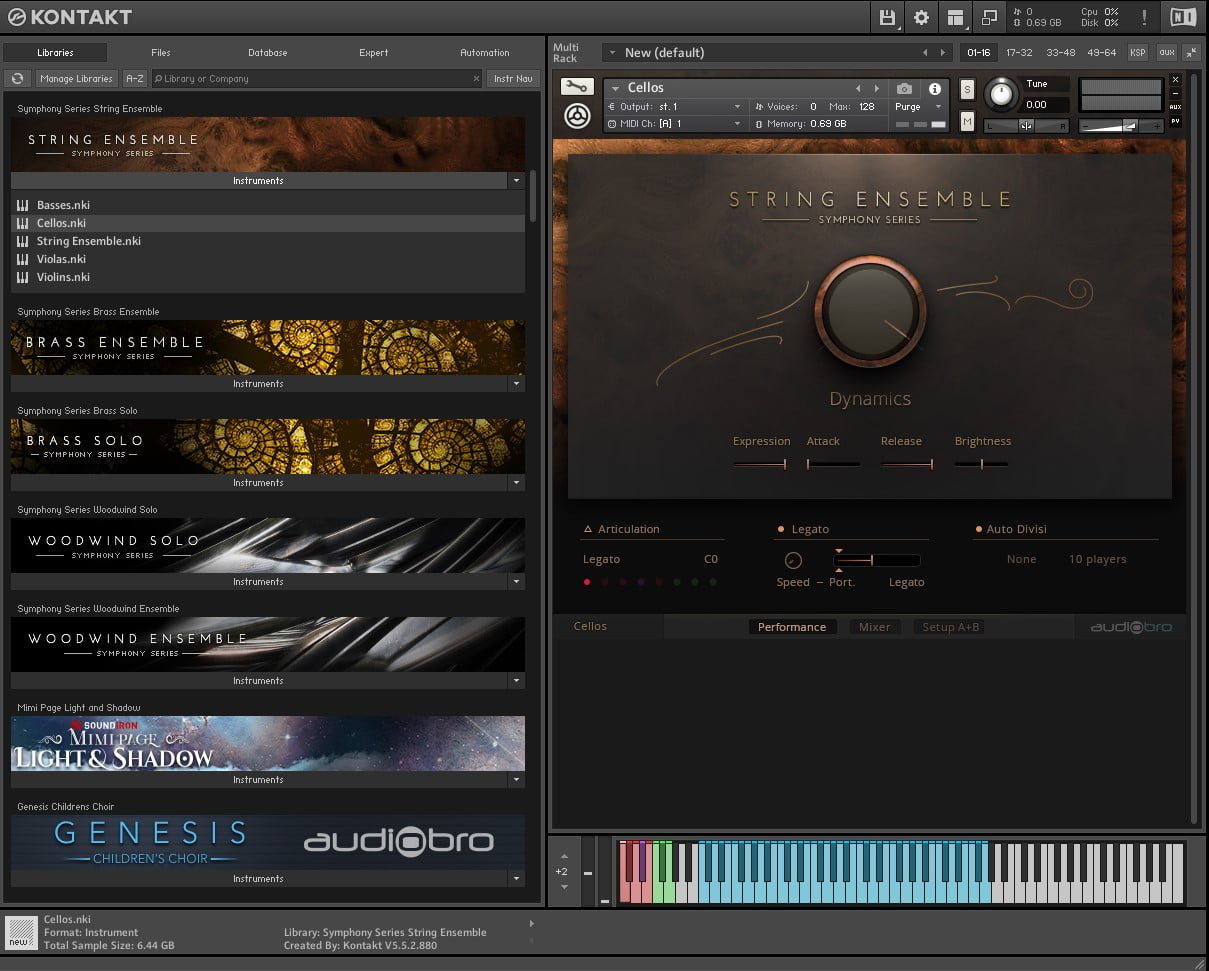This screenshot has width=1209, height=971.
Task: Take a snapshot with the camera icon
Action: tap(904, 89)
